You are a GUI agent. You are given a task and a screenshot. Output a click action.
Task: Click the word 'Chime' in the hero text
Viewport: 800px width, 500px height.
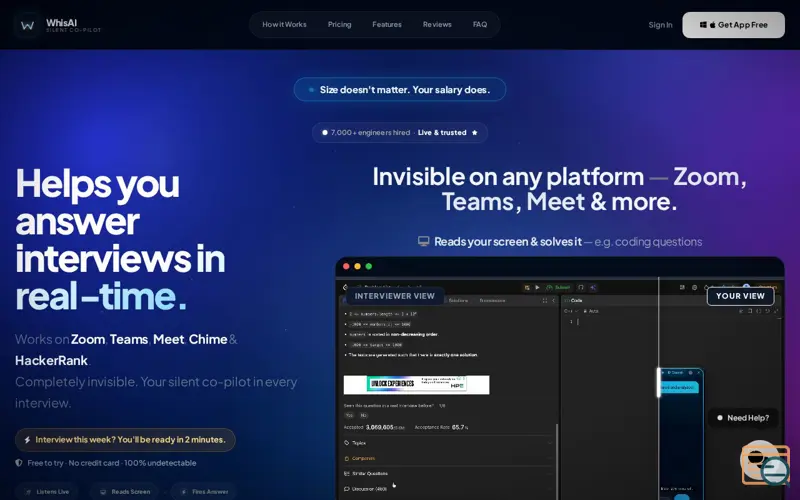point(208,339)
